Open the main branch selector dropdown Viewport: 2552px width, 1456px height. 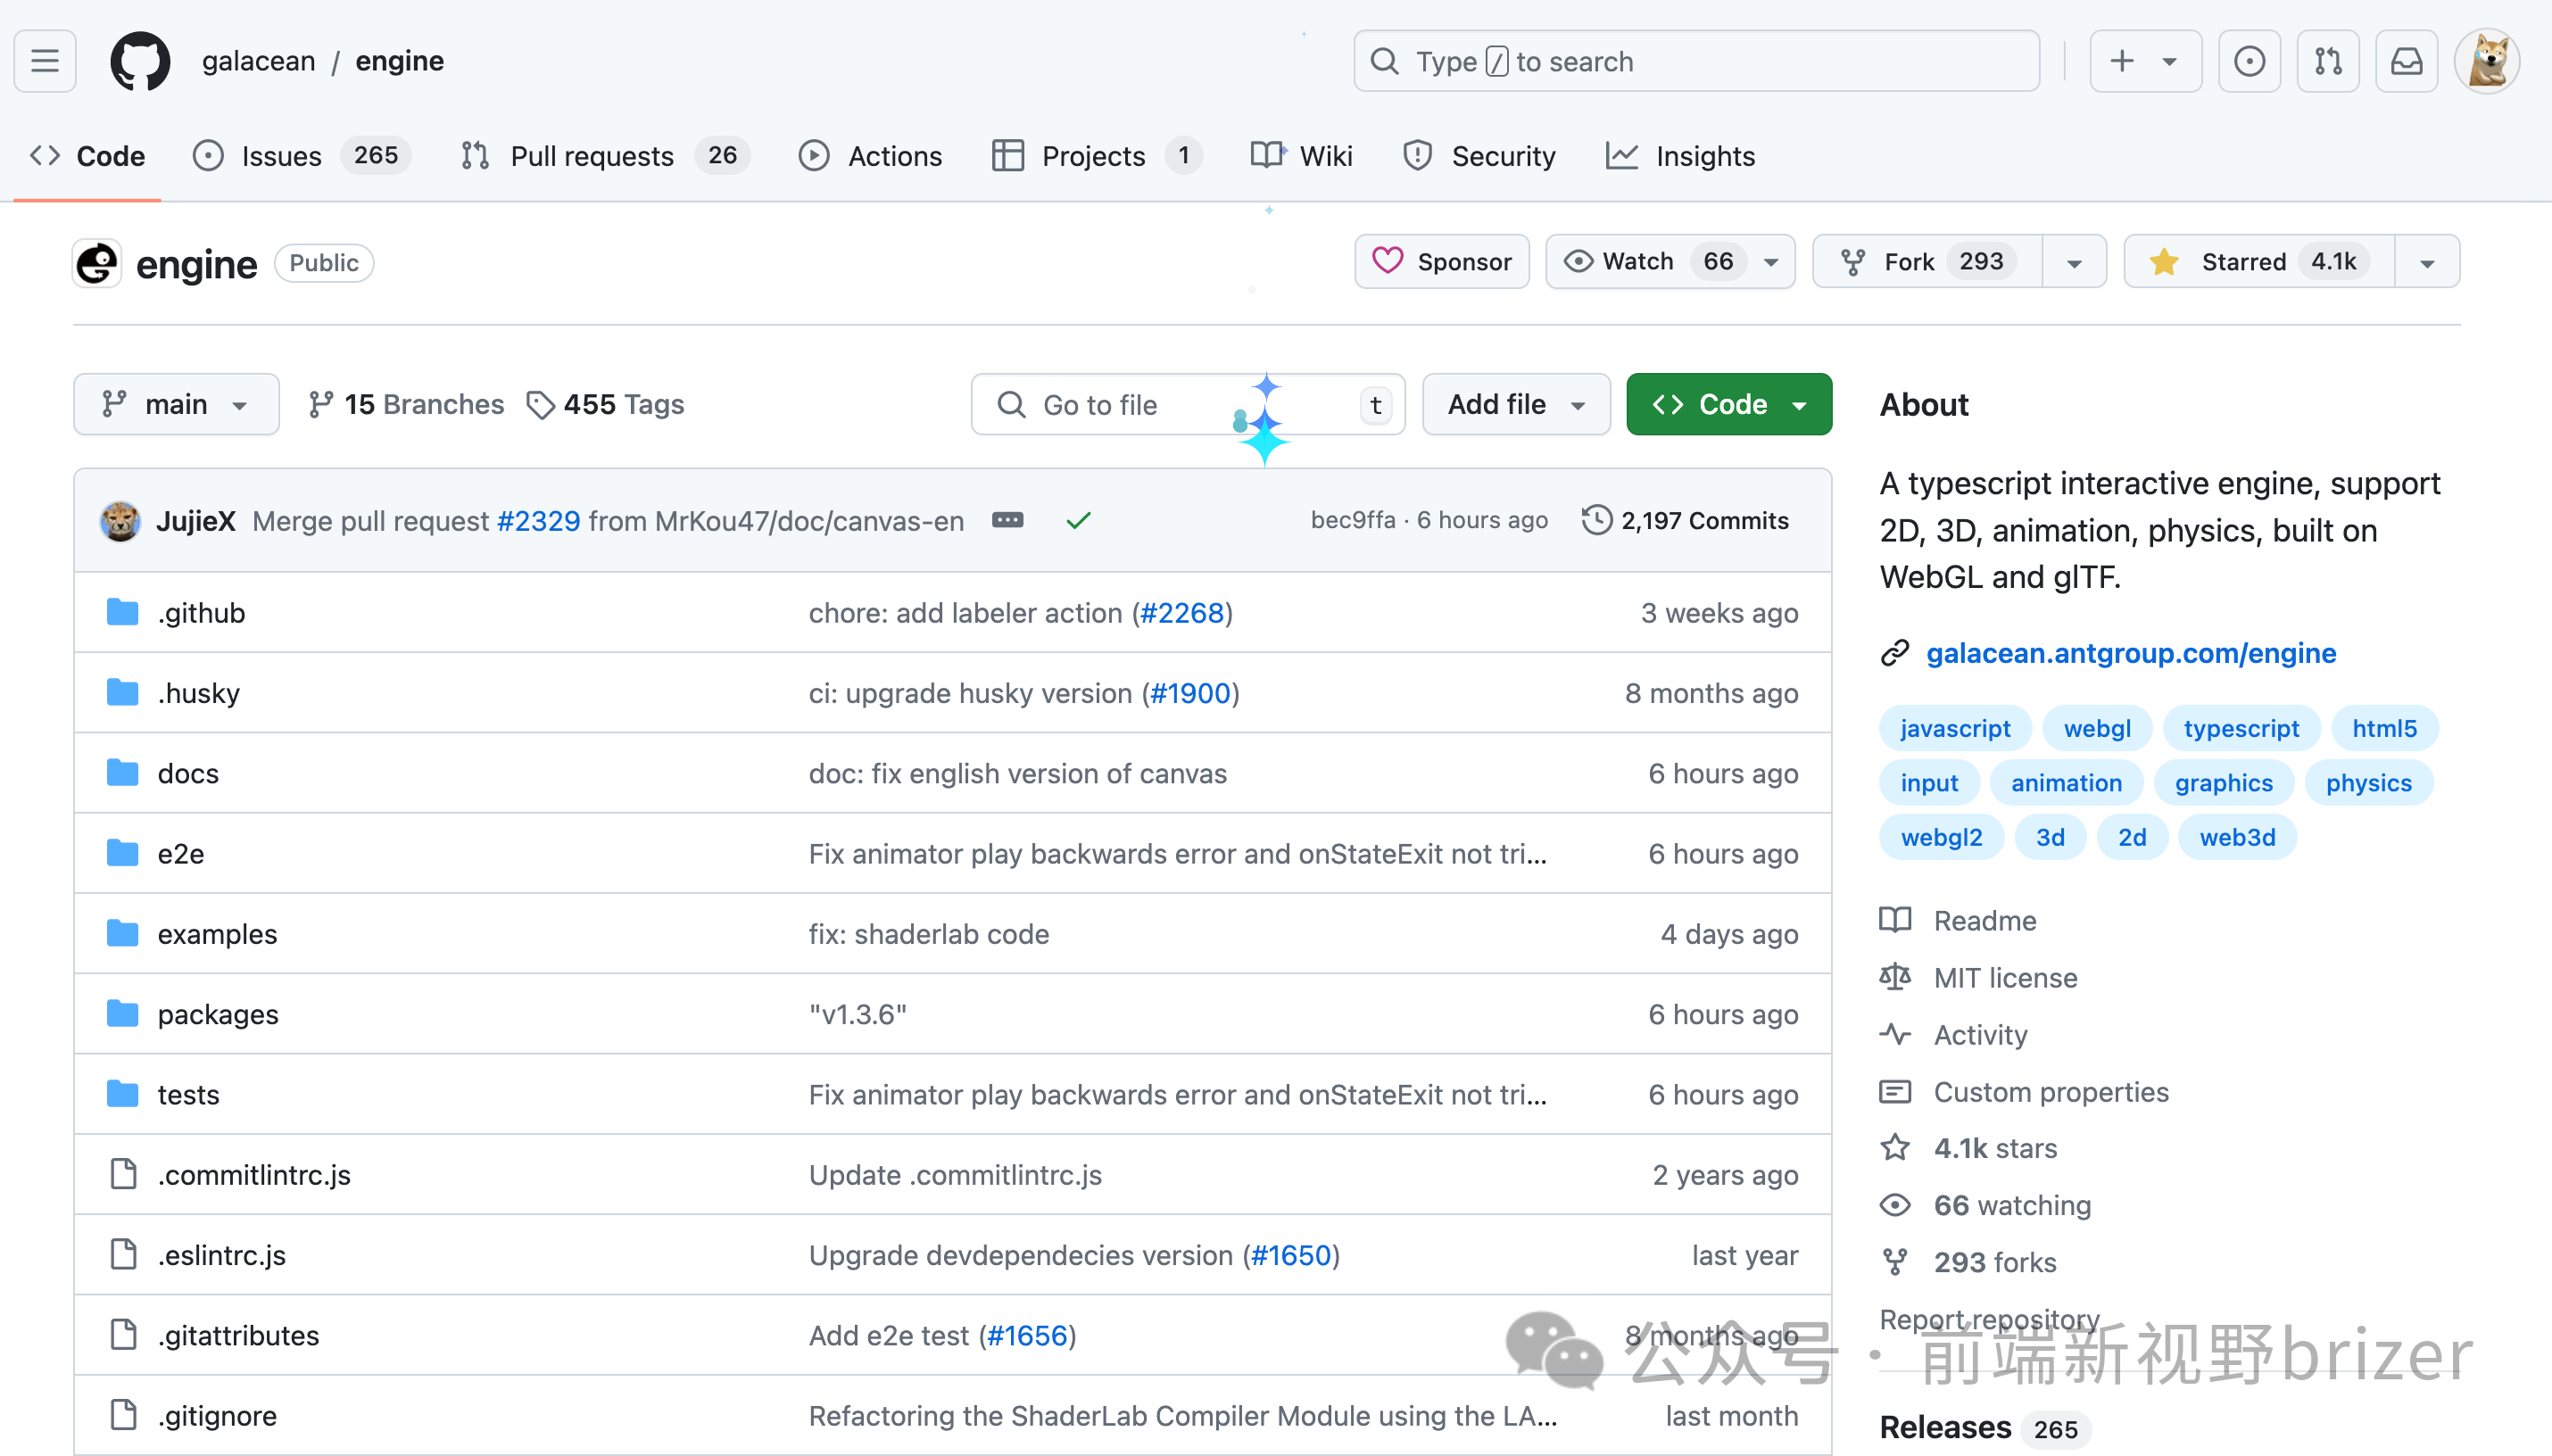pos(176,404)
